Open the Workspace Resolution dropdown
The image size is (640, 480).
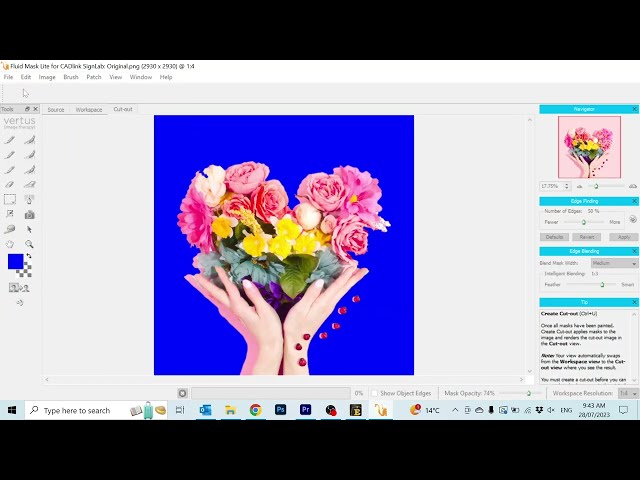pyautogui.click(x=628, y=393)
